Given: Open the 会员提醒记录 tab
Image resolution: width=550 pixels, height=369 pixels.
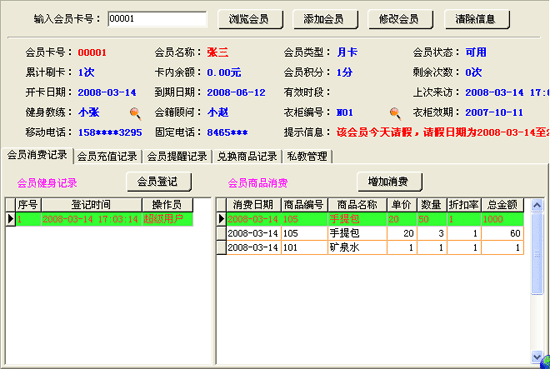Looking at the screenshot, I should click(177, 156).
